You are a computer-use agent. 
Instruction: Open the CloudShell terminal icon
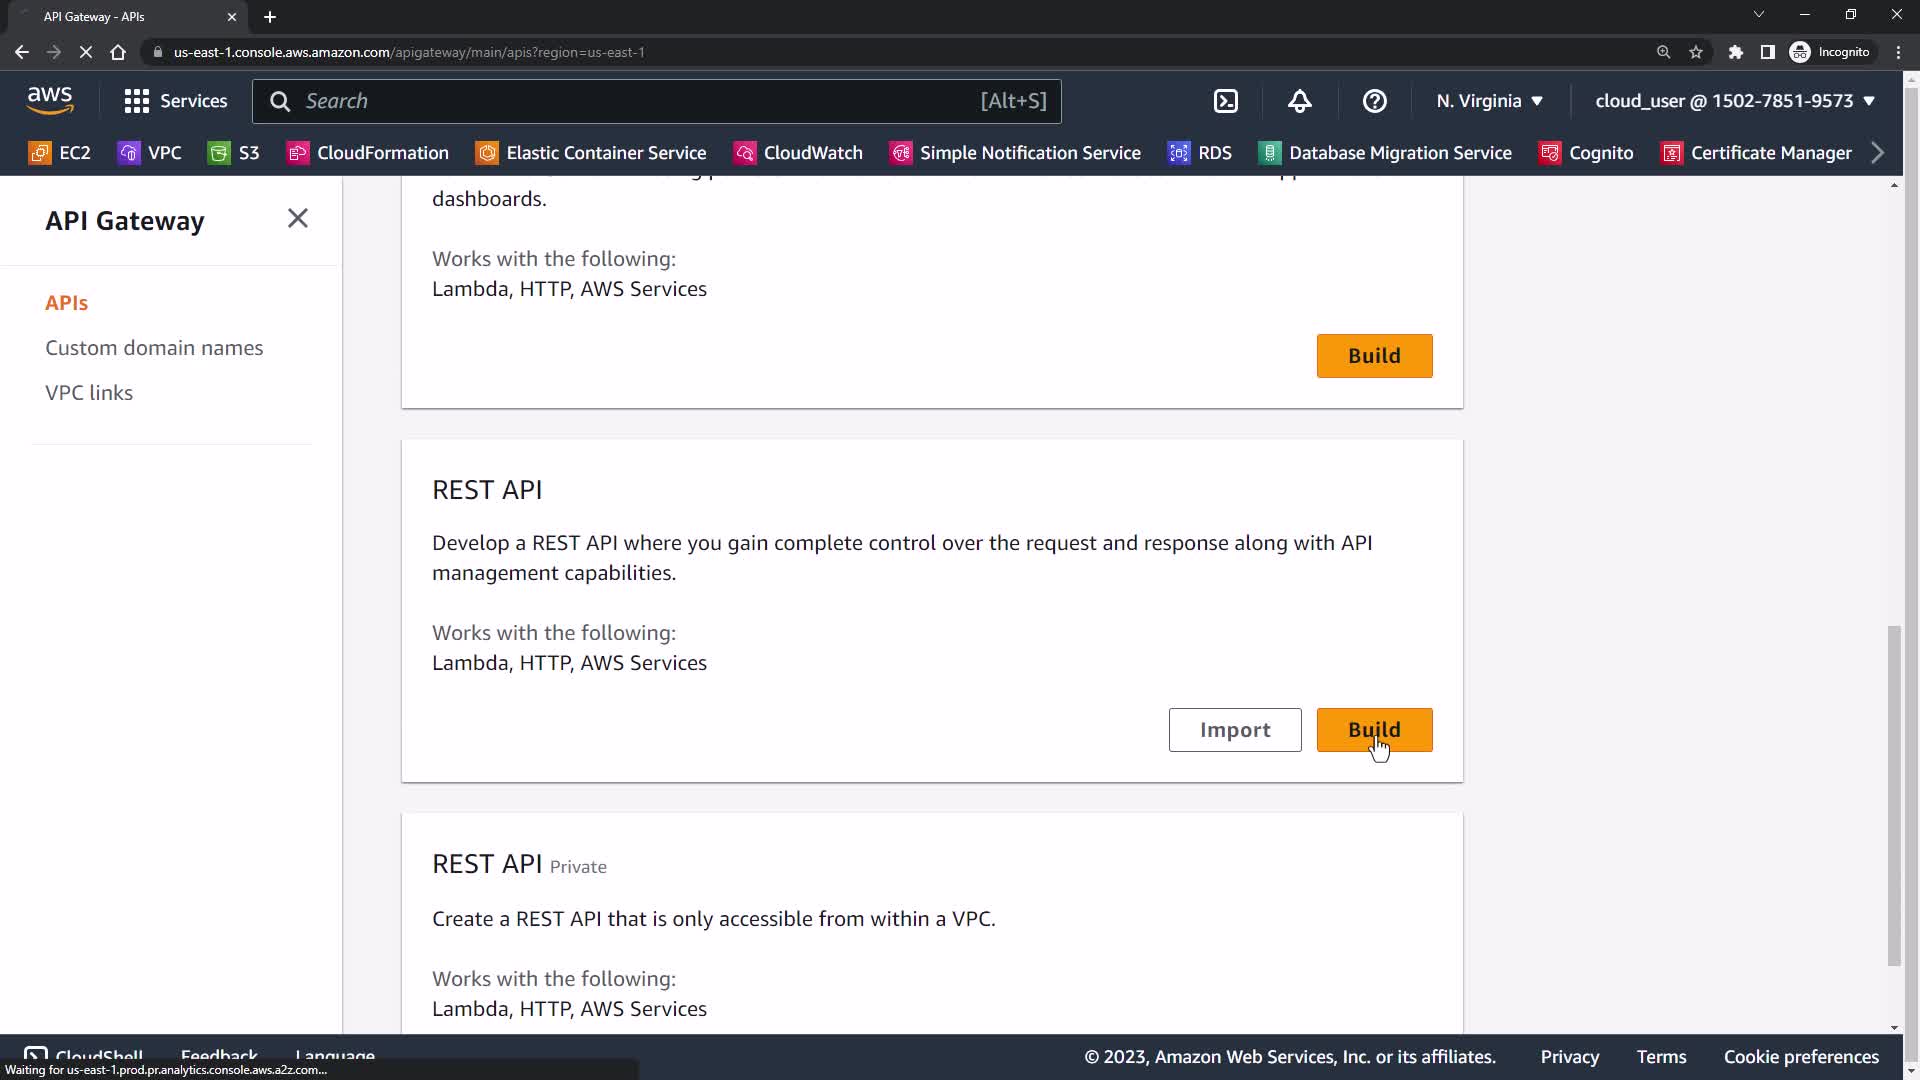click(1226, 101)
